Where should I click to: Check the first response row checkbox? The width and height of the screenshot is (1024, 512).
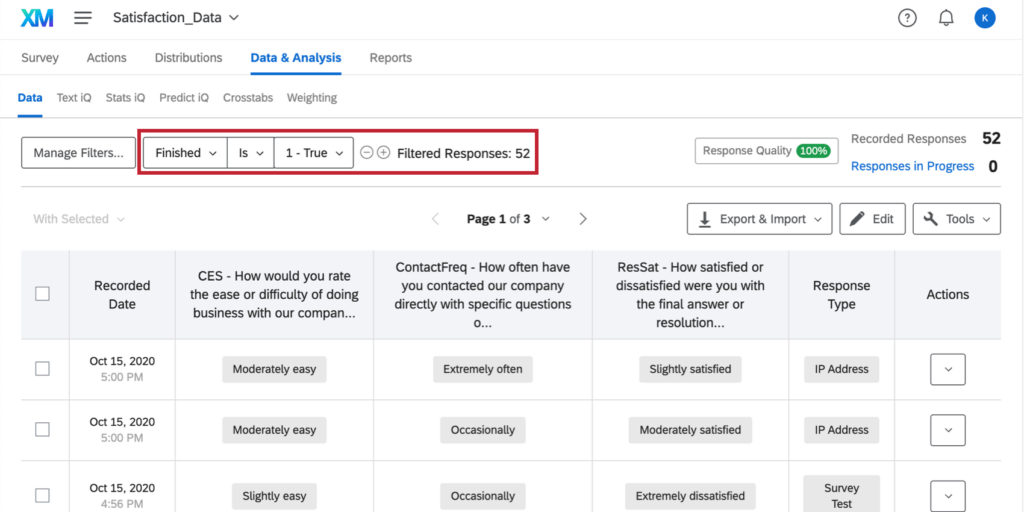[x=42, y=369]
